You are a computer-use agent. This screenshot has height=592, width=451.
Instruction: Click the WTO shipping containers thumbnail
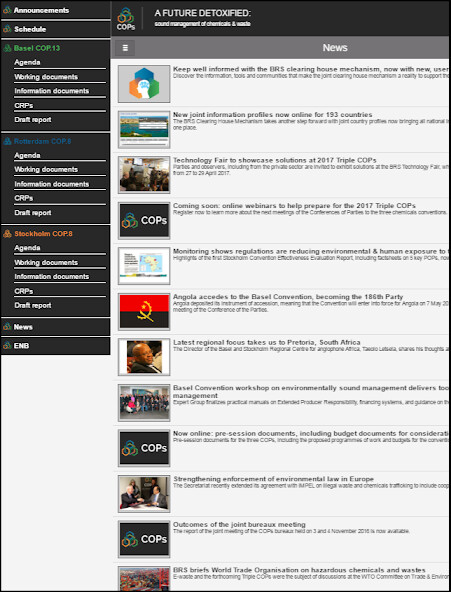point(144,579)
